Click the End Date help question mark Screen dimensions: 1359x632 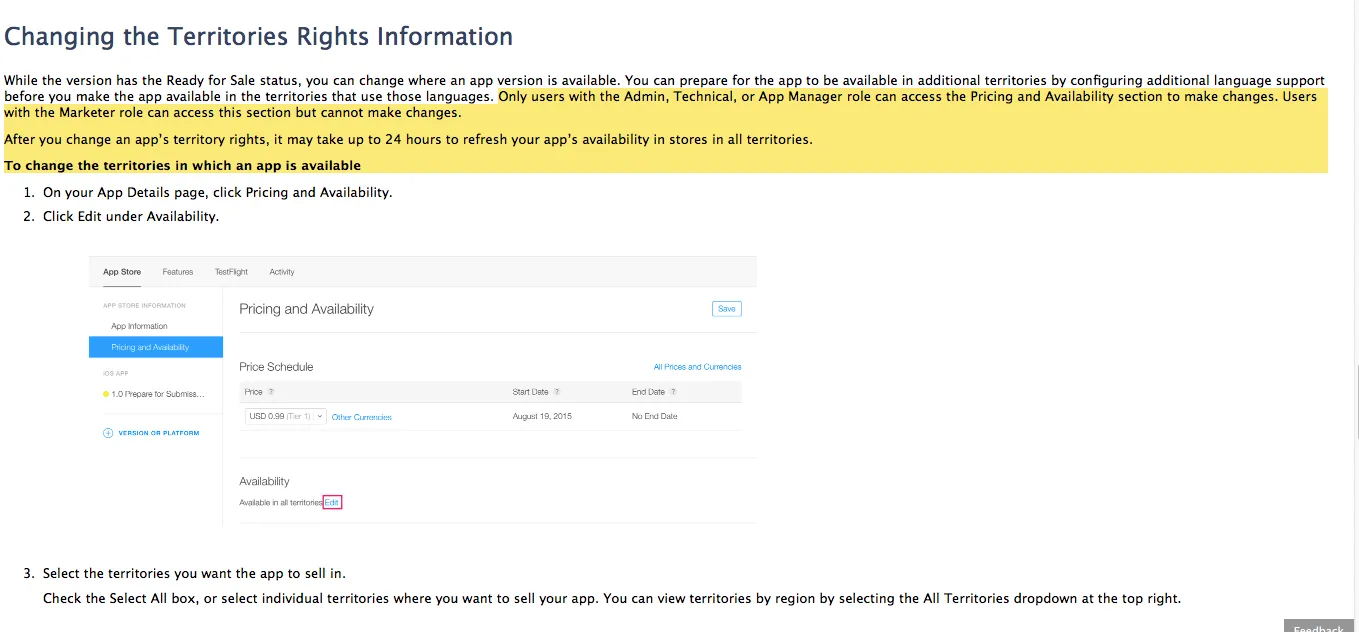[x=673, y=392]
